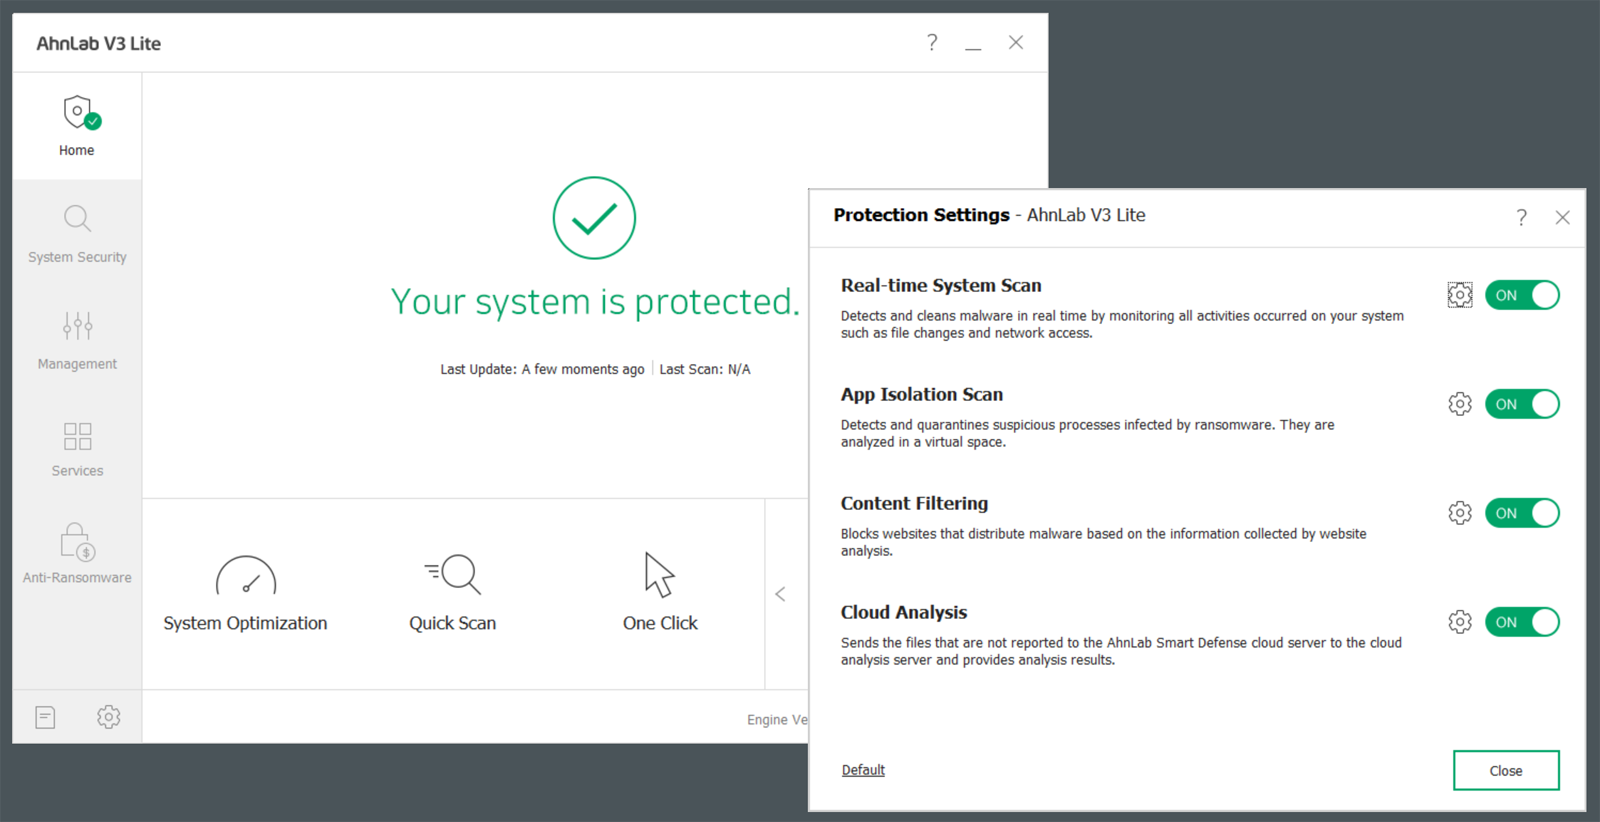Open settings gear at sidebar bottom
1600x822 pixels.
click(109, 717)
